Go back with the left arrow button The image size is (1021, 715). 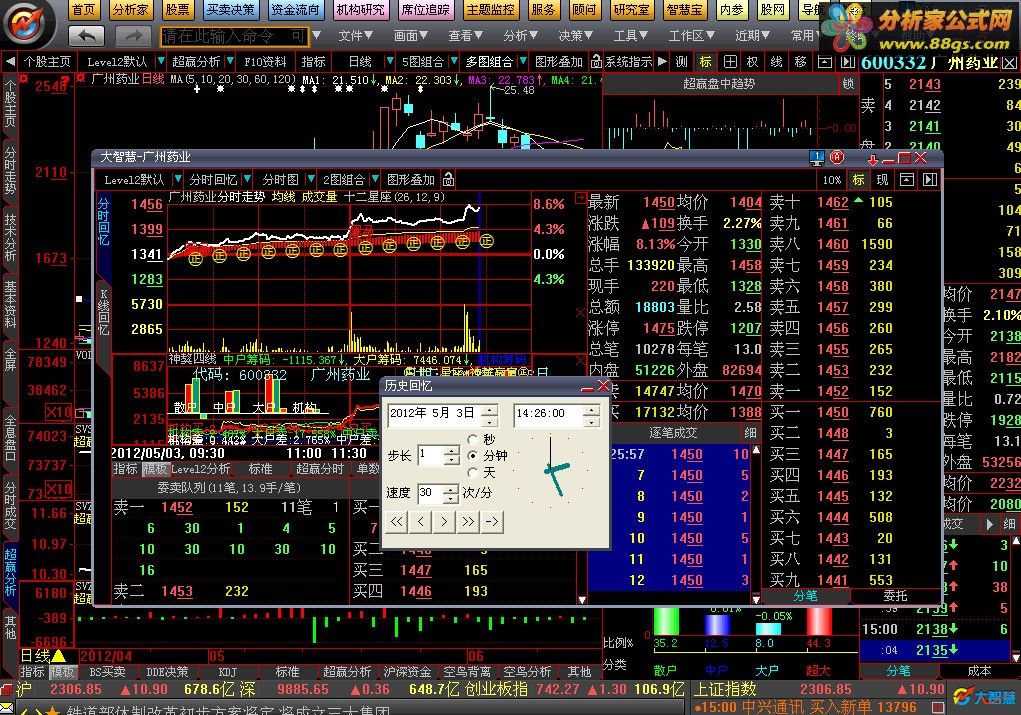point(87,36)
